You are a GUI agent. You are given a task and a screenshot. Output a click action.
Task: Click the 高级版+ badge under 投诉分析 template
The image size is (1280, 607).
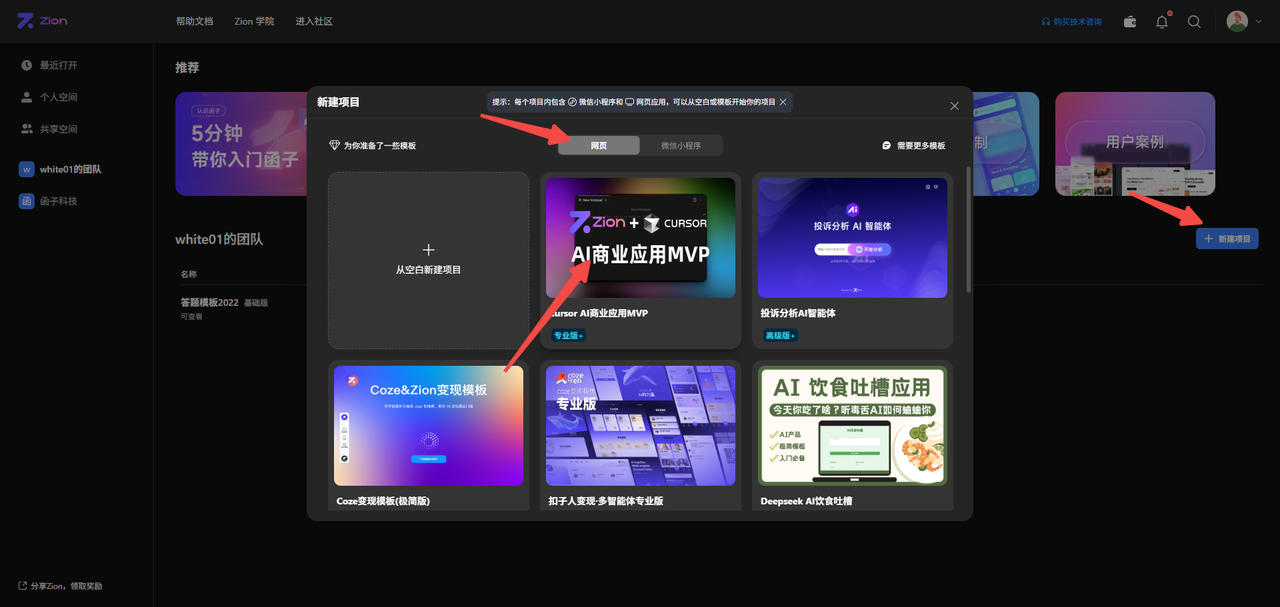781,335
